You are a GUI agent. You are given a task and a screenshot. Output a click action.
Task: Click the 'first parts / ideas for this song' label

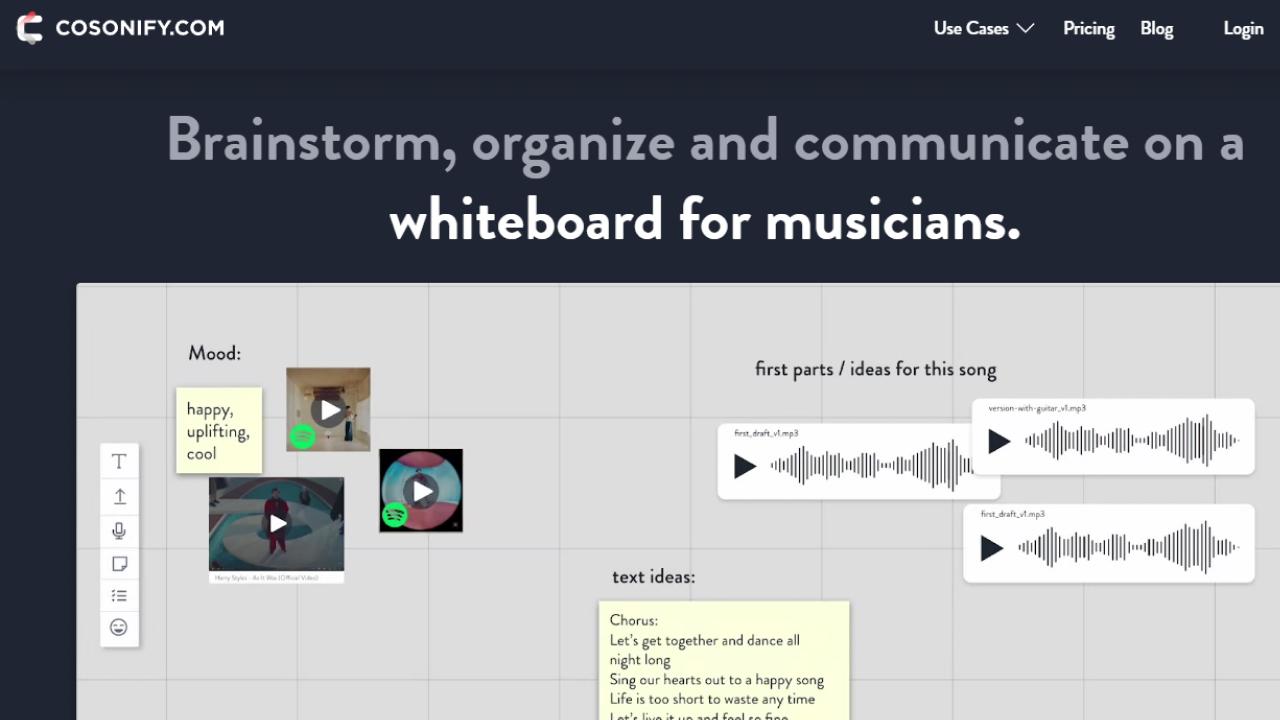coord(875,369)
